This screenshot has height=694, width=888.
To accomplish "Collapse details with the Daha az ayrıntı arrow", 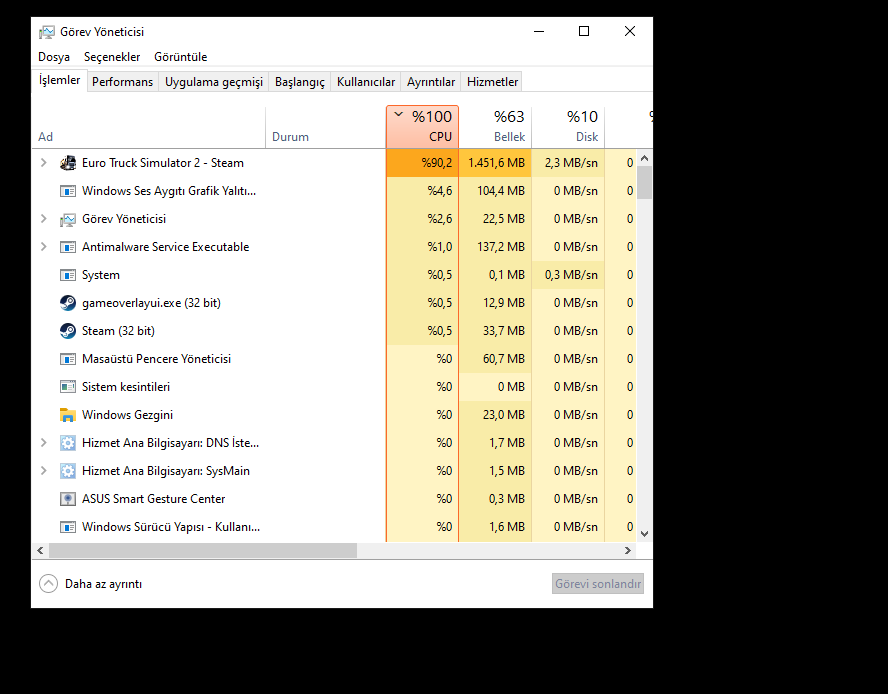I will (49, 584).
